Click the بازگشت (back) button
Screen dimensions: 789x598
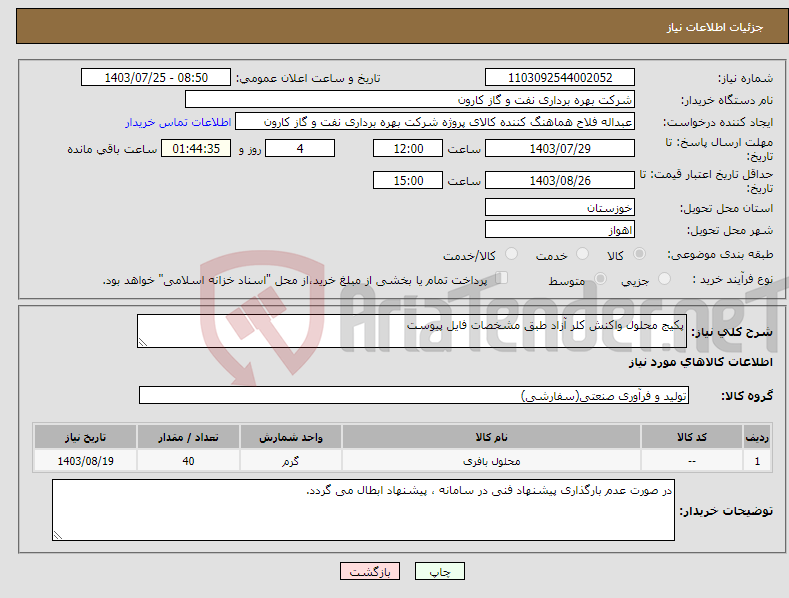(370, 571)
